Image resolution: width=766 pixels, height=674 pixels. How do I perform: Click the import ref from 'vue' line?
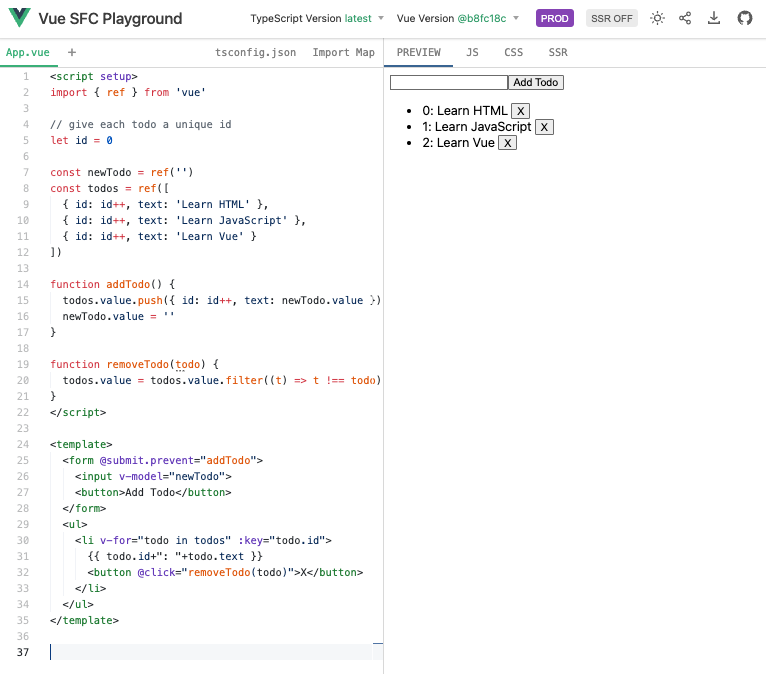point(128,92)
